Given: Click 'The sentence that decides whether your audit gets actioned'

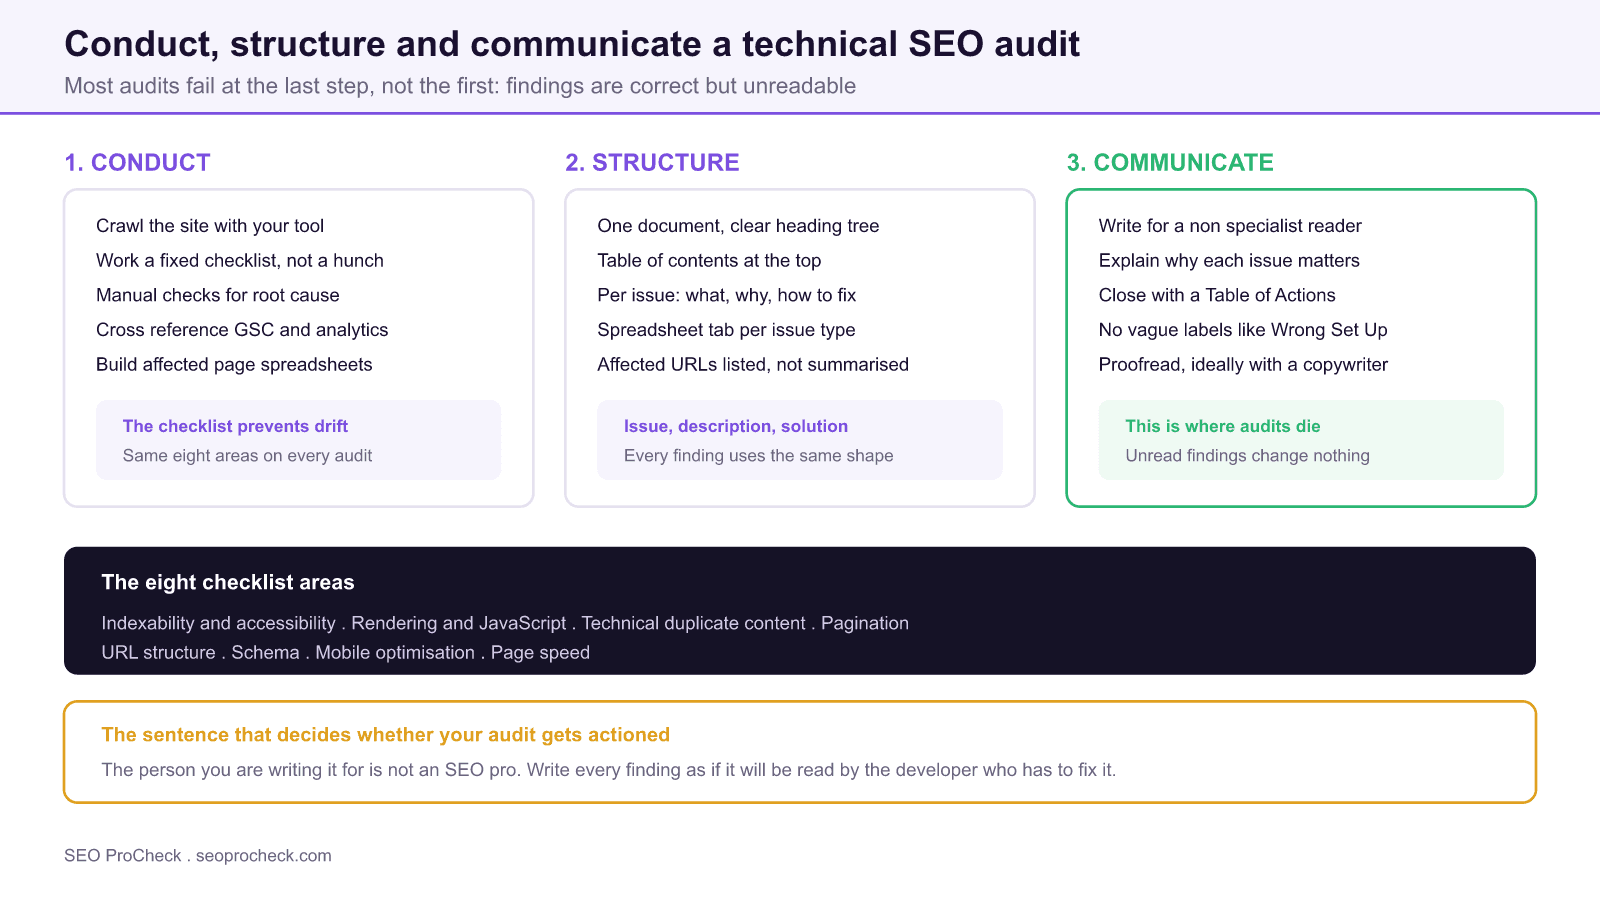Looking at the screenshot, I should click(386, 735).
